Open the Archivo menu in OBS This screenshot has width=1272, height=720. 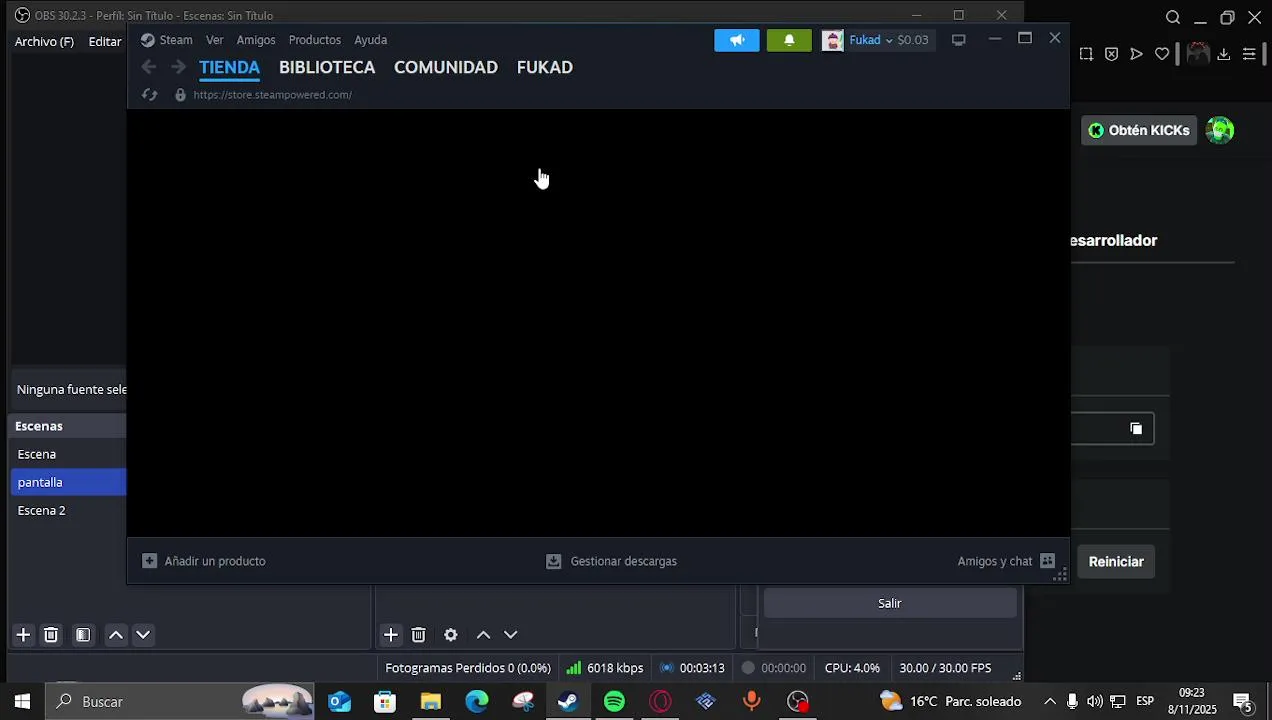click(x=44, y=42)
